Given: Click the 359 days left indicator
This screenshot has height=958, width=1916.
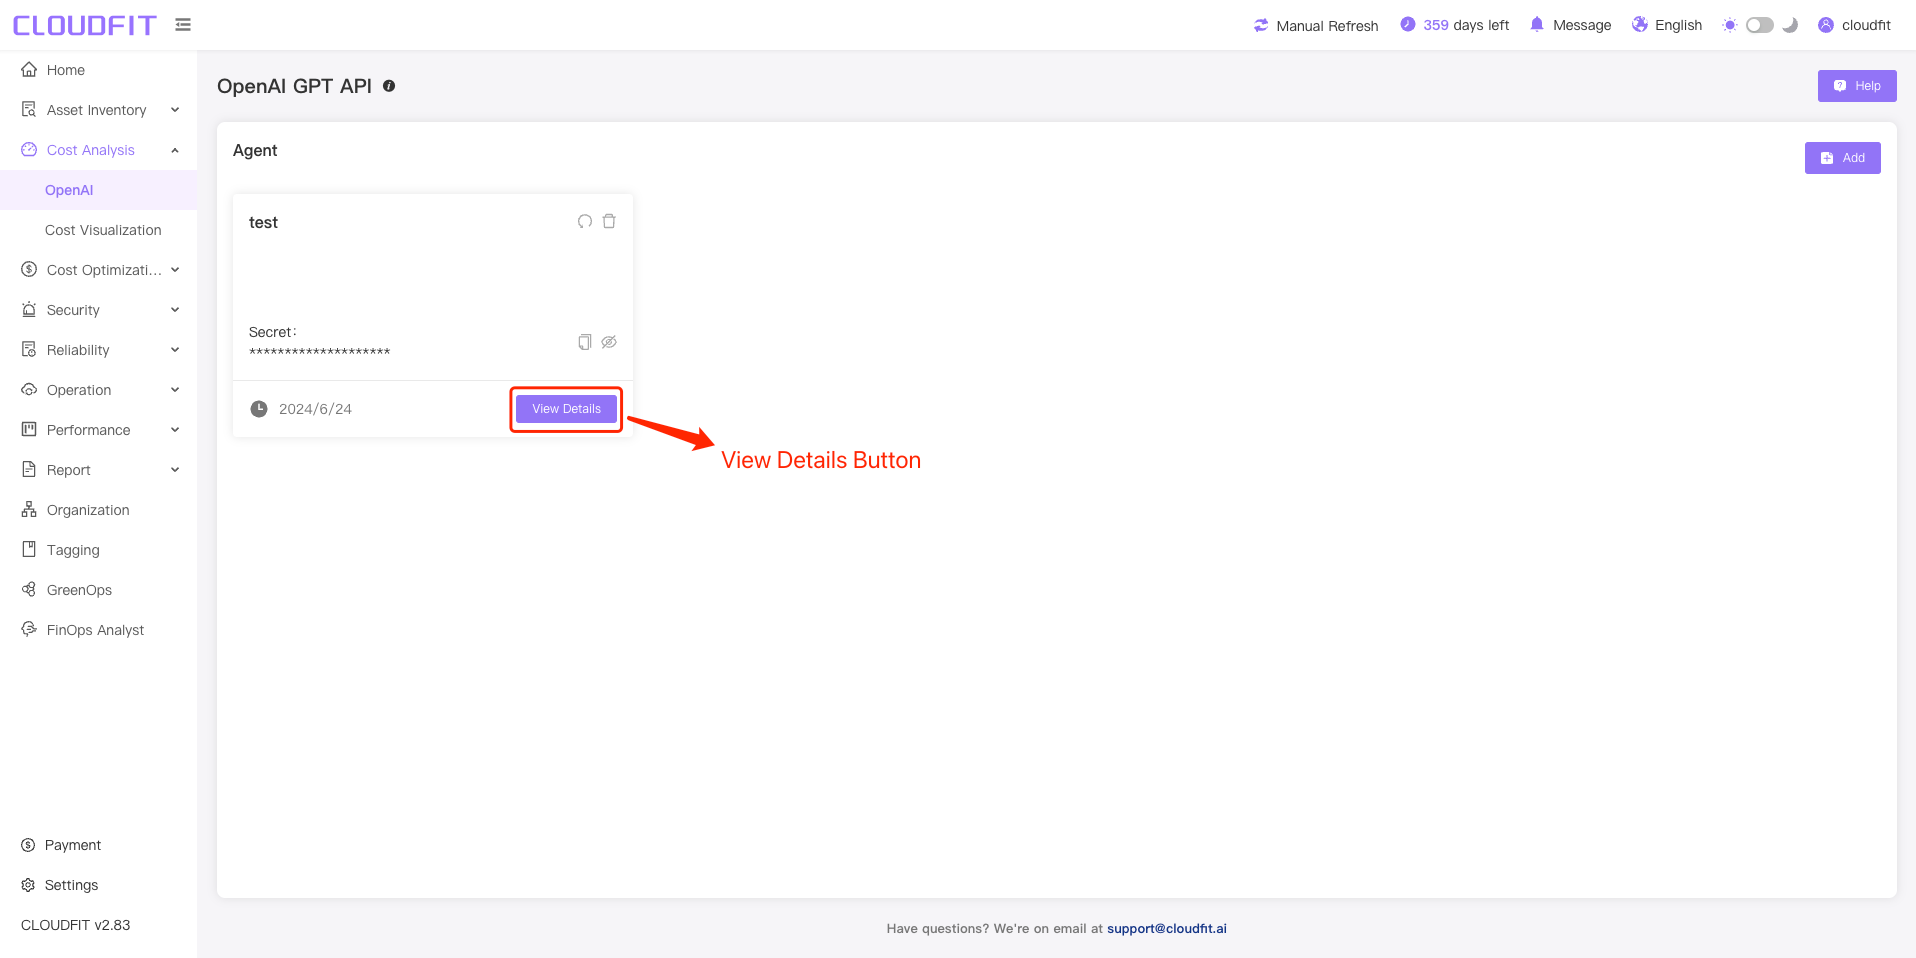Looking at the screenshot, I should coord(1455,25).
